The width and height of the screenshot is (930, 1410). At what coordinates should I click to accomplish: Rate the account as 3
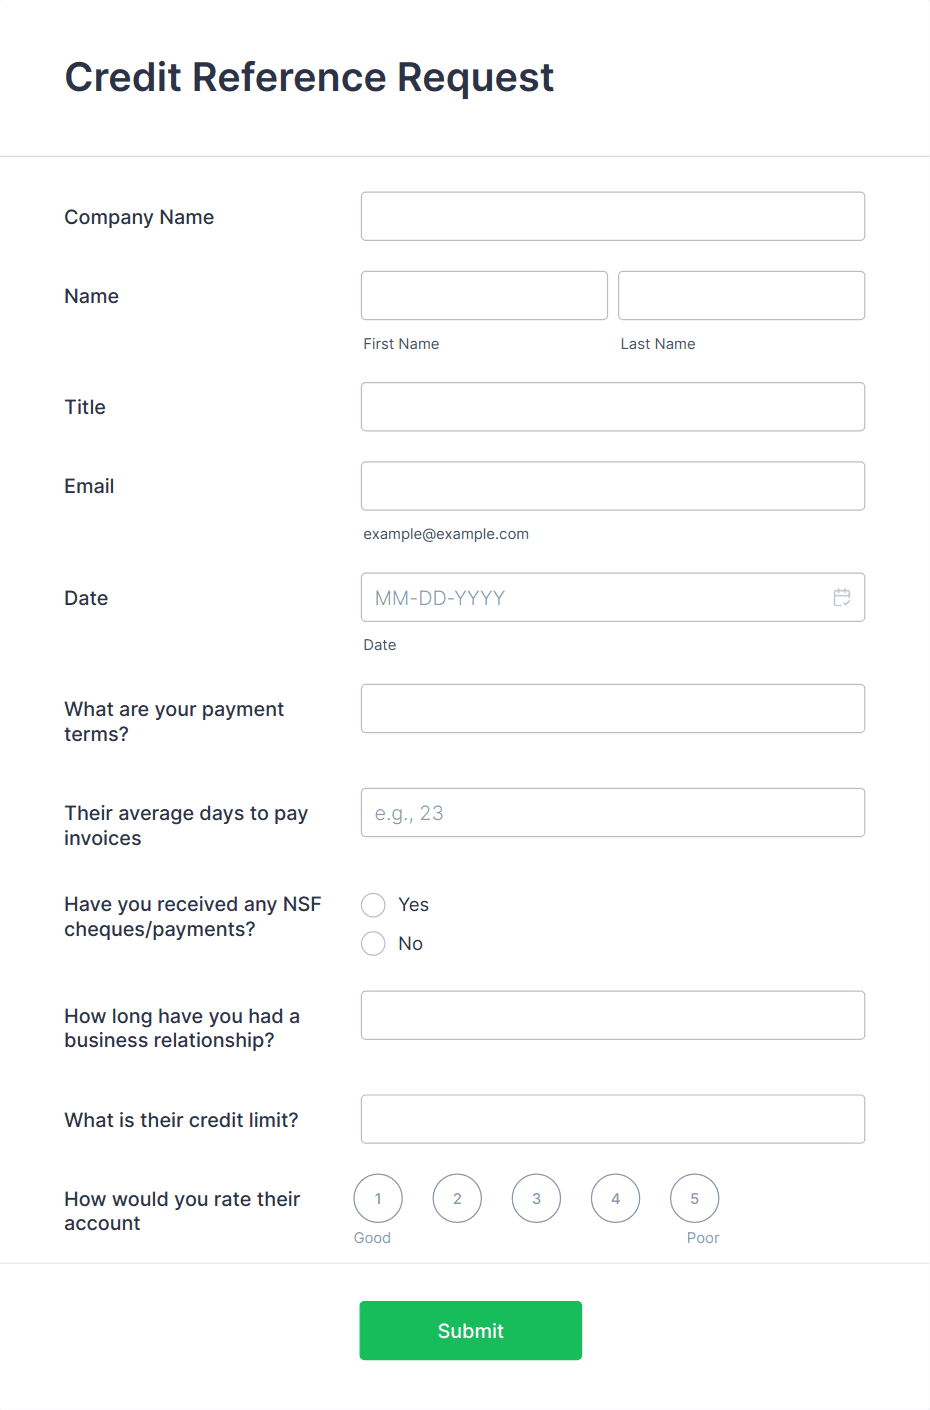click(536, 1198)
